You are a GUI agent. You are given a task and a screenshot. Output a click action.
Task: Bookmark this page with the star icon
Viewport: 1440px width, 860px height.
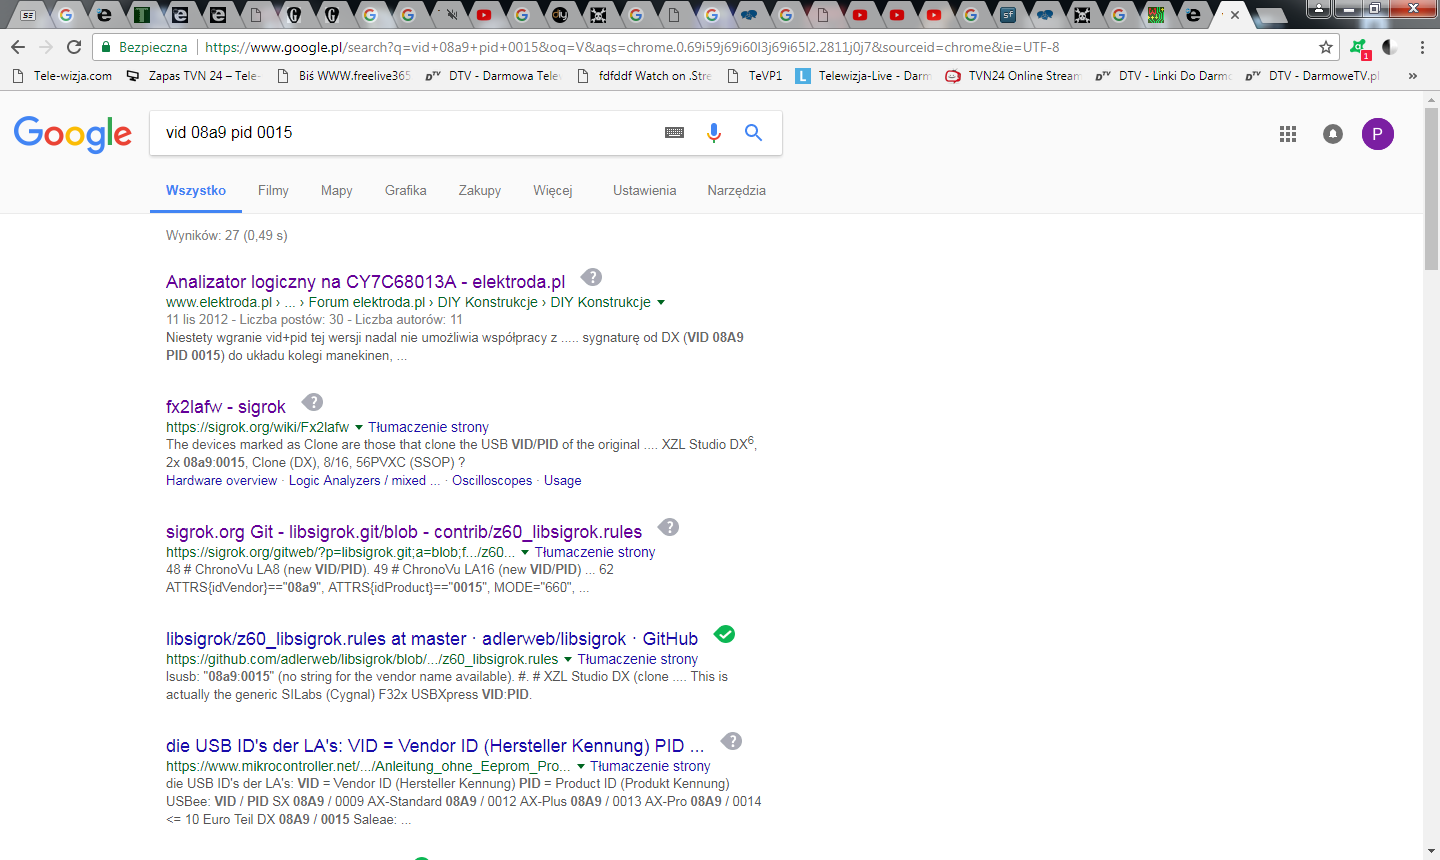pyautogui.click(x=1326, y=47)
